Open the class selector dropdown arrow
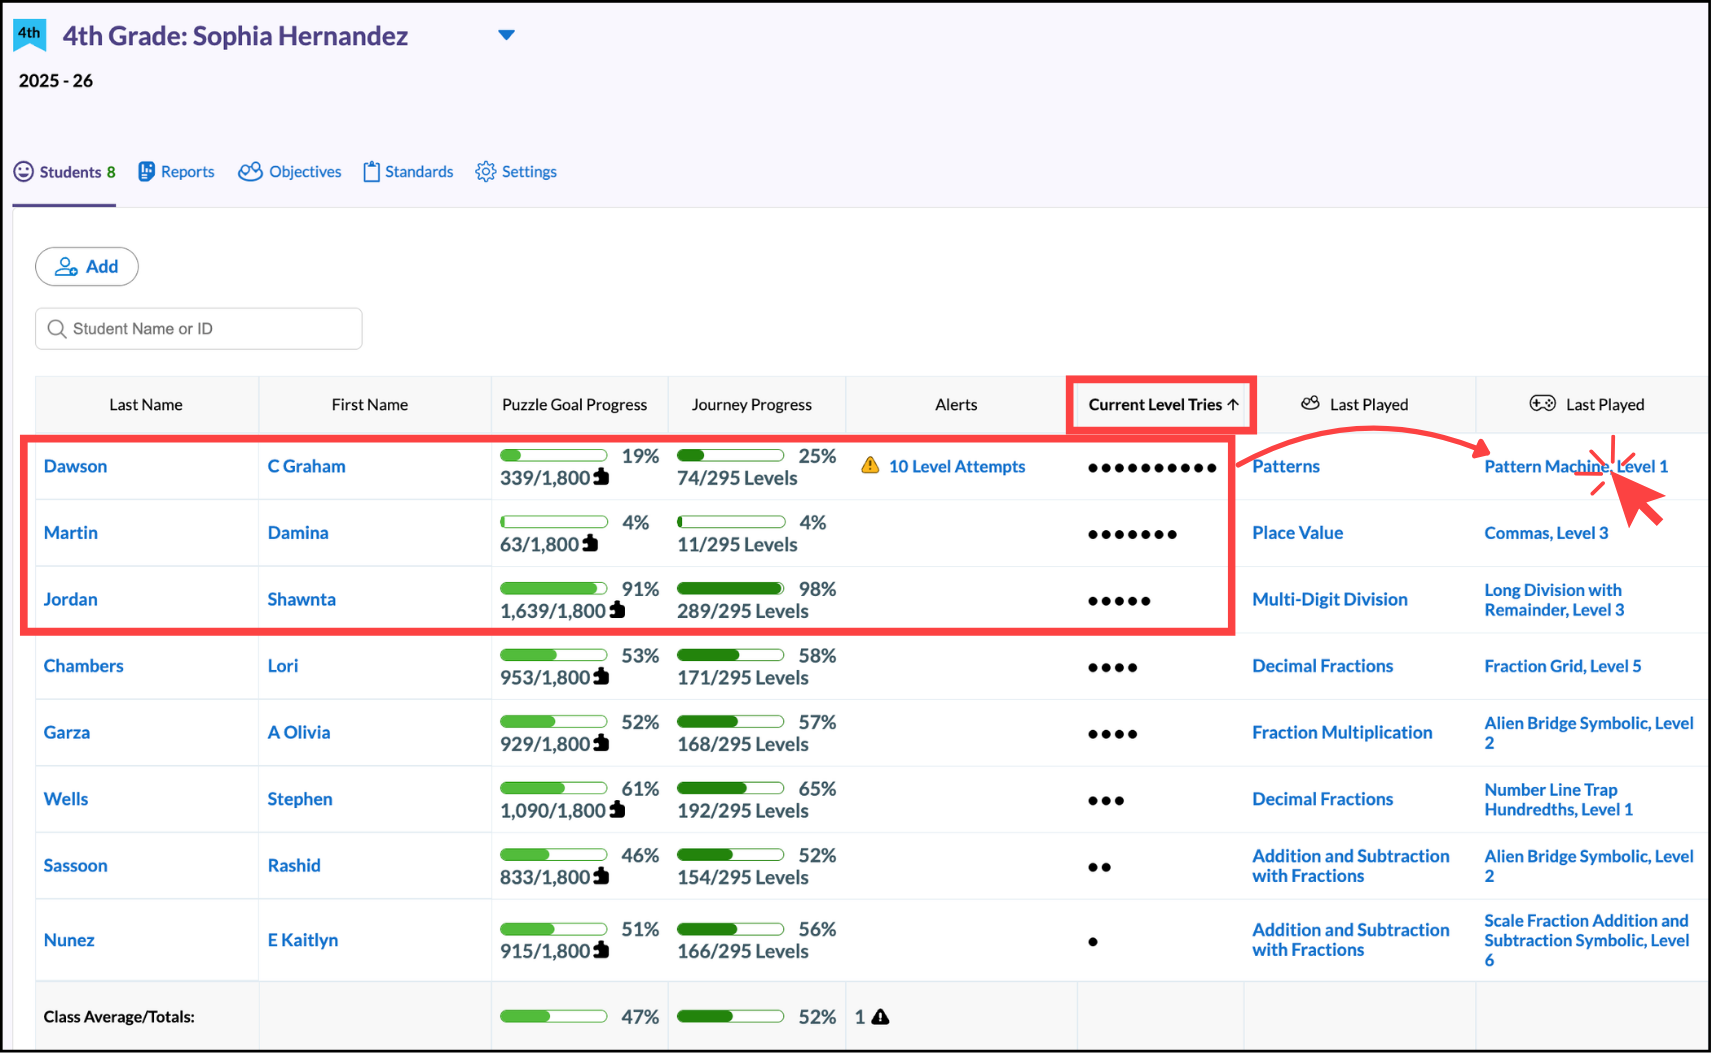The width and height of the screenshot is (1712, 1053). [506, 35]
